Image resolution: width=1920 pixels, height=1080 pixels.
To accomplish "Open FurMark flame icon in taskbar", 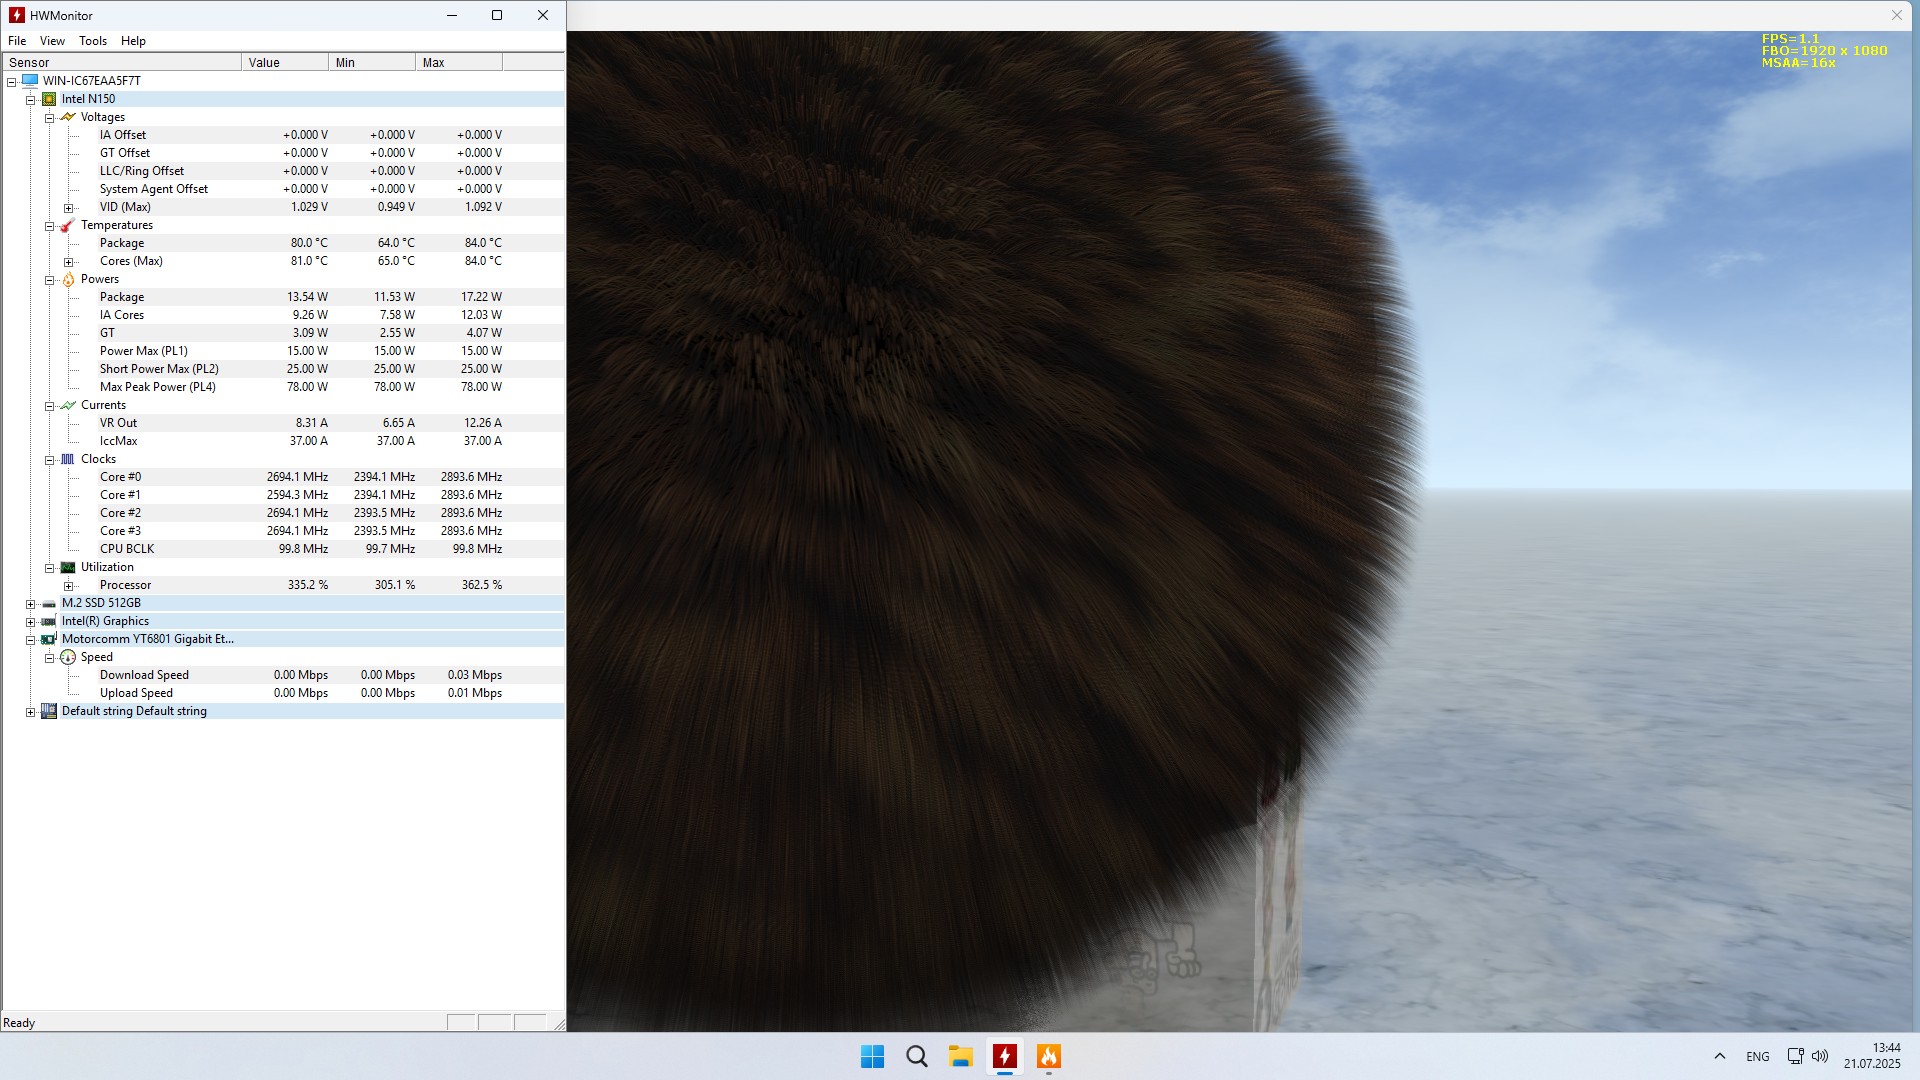I will 1048,1056.
